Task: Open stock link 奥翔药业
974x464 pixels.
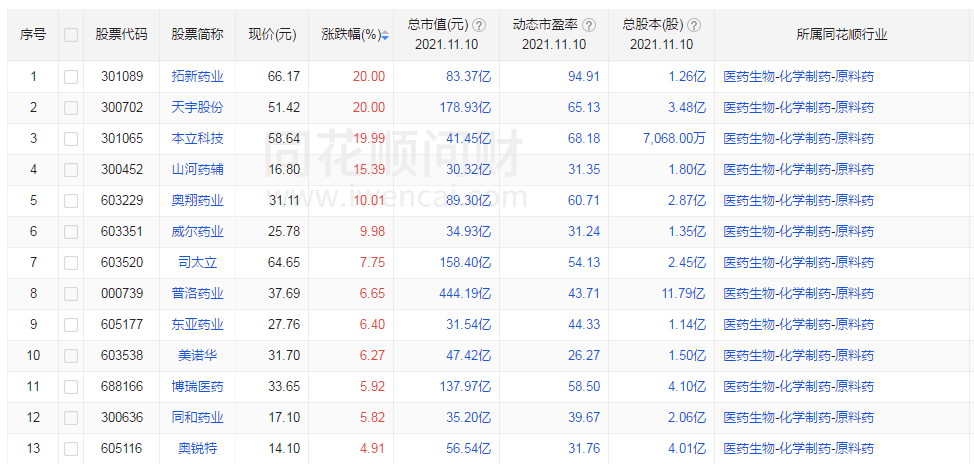Action: pos(198,201)
